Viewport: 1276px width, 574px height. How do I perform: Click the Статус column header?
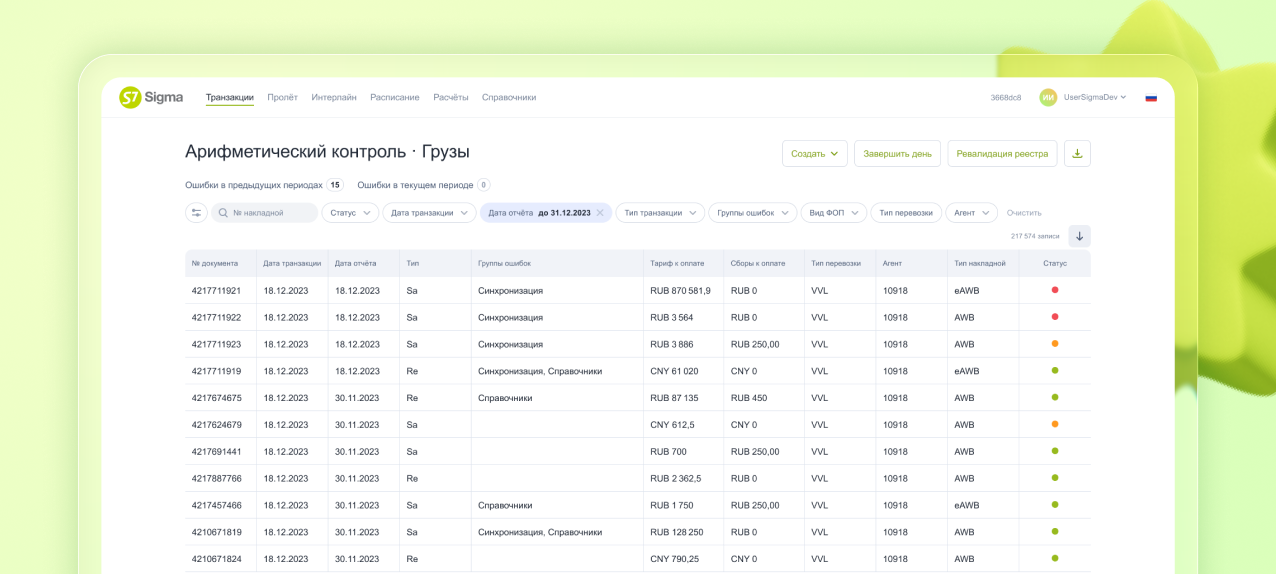pos(1055,263)
